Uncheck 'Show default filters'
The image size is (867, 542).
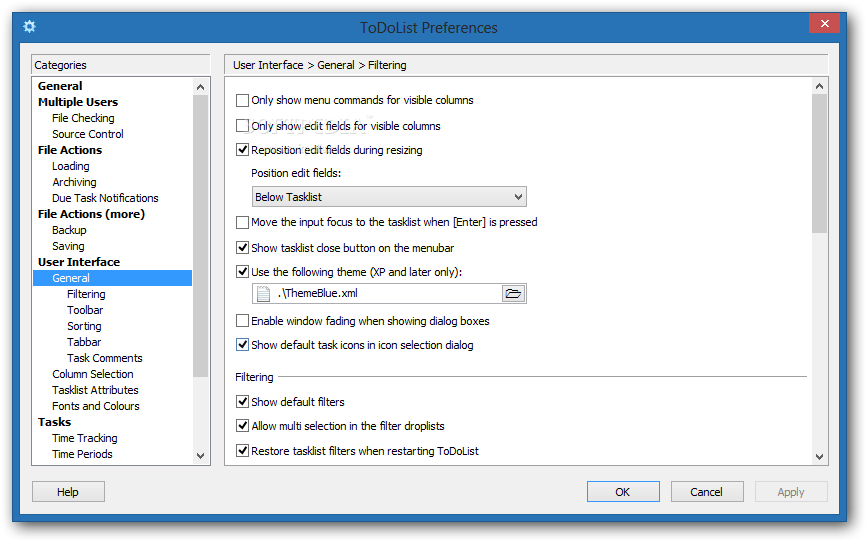pyautogui.click(x=242, y=402)
